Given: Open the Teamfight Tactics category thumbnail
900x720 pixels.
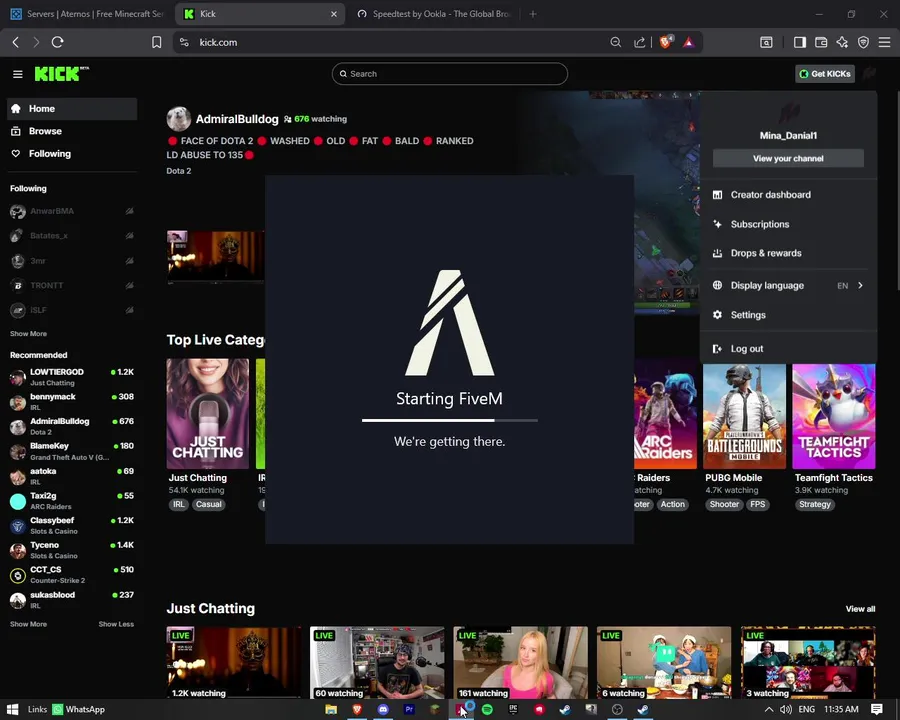Looking at the screenshot, I should 834,416.
